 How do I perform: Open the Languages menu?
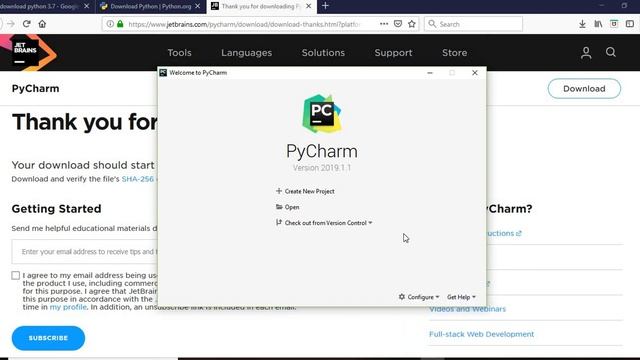coord(247,53)
